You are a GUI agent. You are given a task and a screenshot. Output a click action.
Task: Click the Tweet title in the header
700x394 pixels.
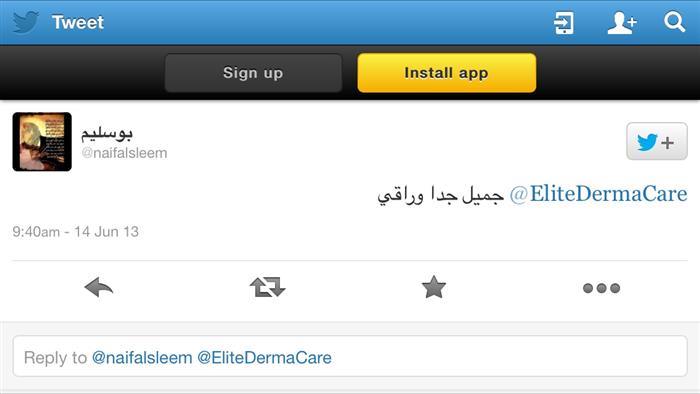click(x=78, y=22)
